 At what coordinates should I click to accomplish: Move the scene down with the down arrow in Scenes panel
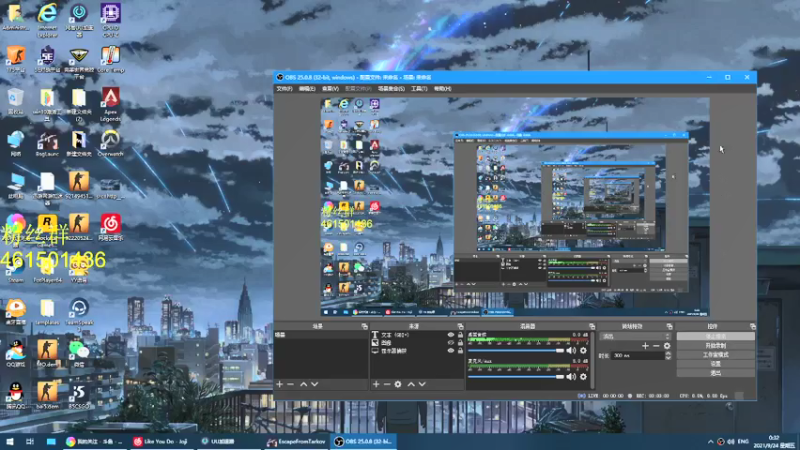[x=315, y=384]
